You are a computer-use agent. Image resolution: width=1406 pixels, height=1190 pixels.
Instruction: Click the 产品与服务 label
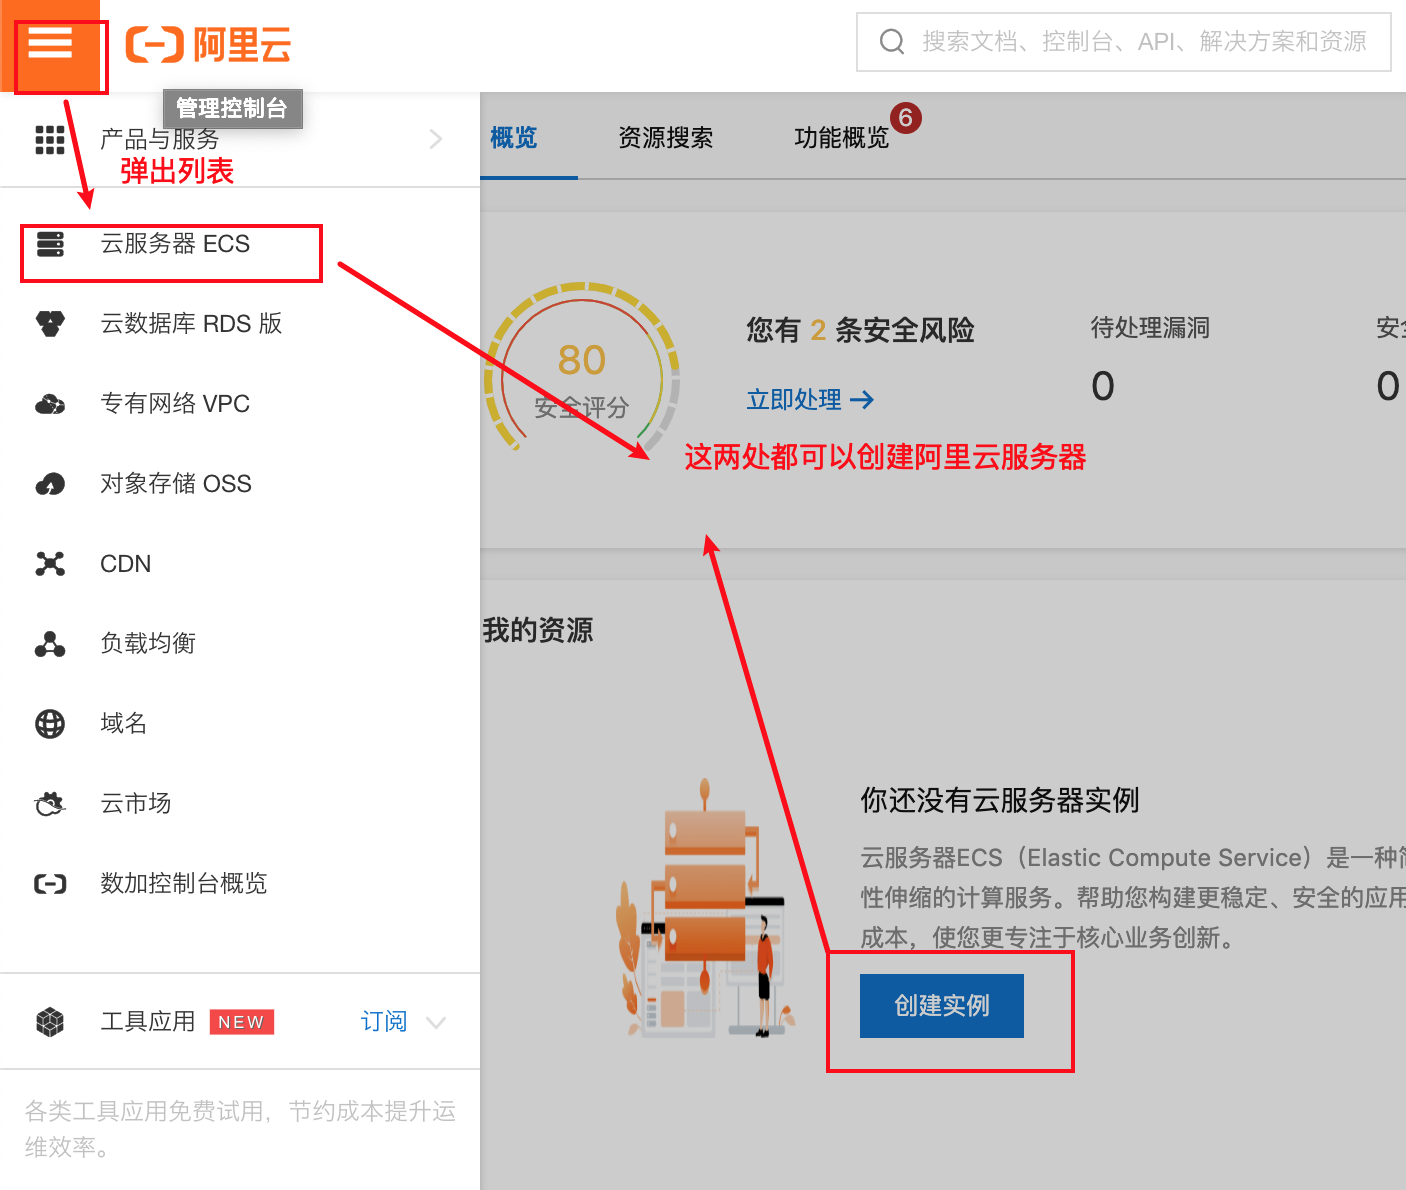click(160, 139)
